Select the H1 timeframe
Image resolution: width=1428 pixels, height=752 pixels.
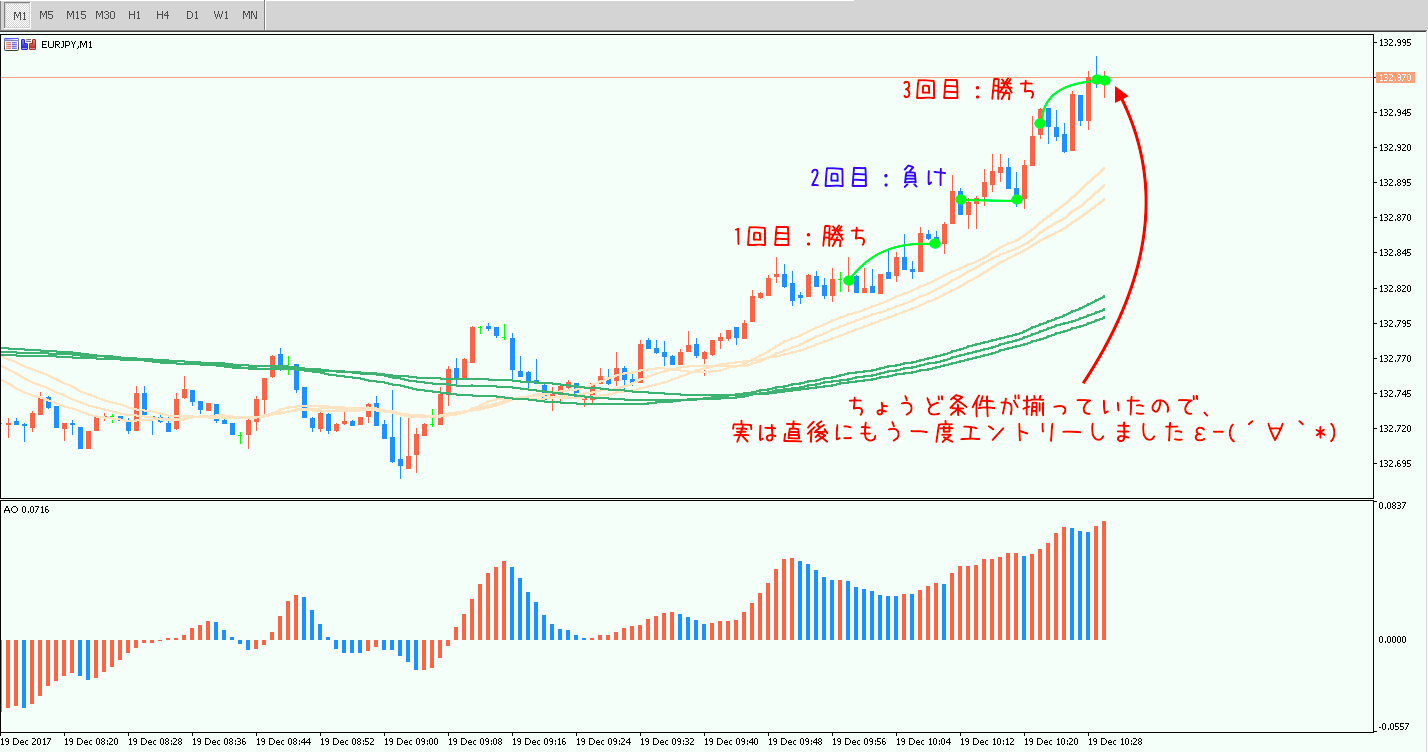[134, 15]
